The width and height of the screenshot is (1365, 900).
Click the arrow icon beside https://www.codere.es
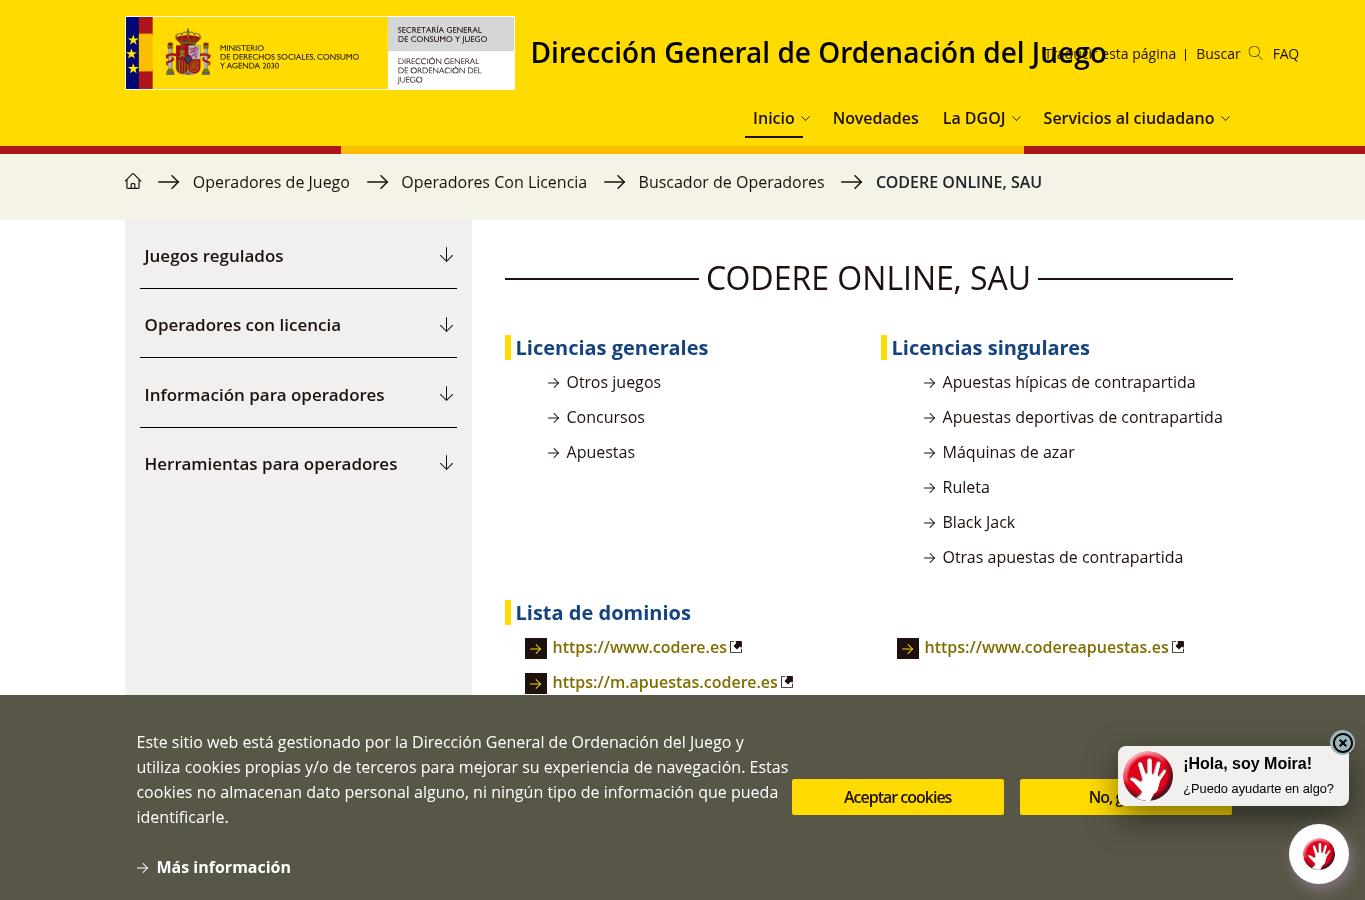pos(536,649)
